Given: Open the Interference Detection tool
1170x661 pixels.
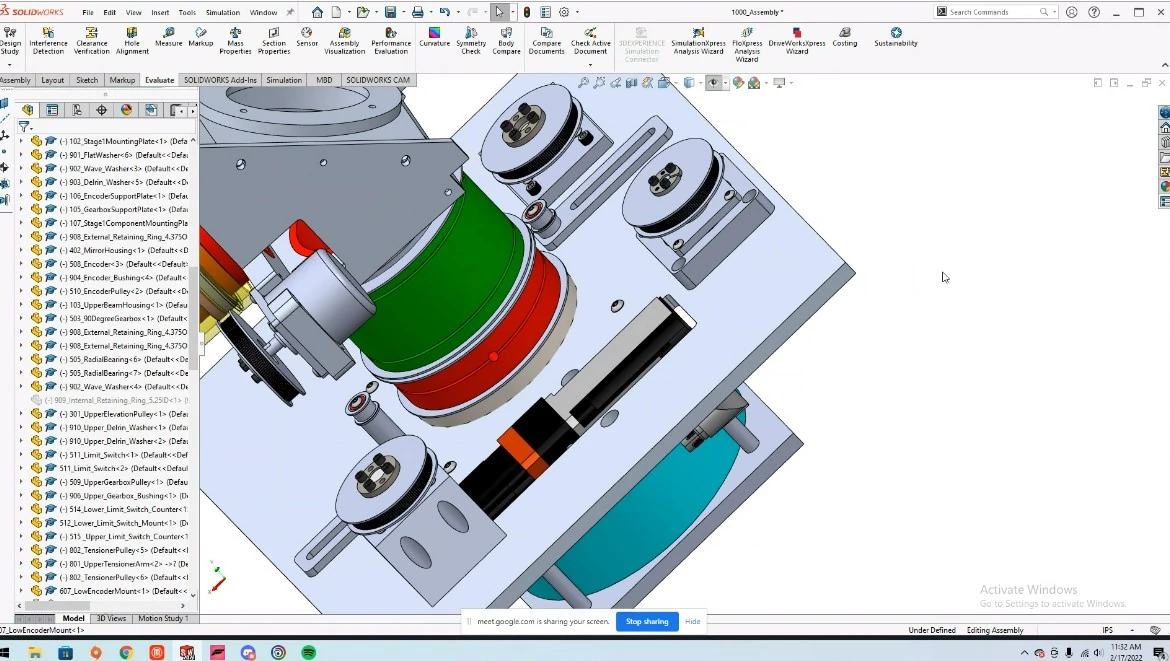Looking at the screenshot, I should point(48,41).
